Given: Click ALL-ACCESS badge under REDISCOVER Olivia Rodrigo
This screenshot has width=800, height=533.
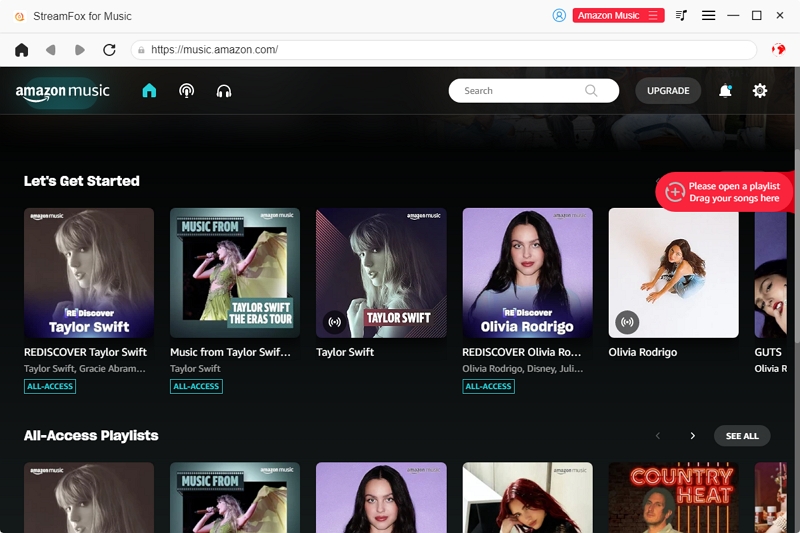Looking at the screenshot, I should 488,386.
